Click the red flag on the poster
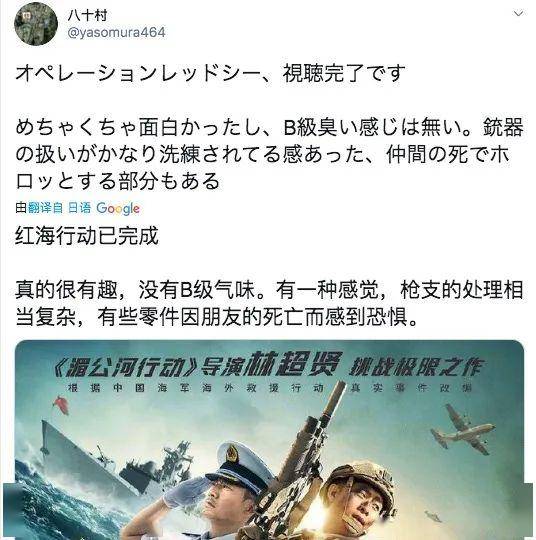Viewport: 536px width, 540px height. pos(61,405)
